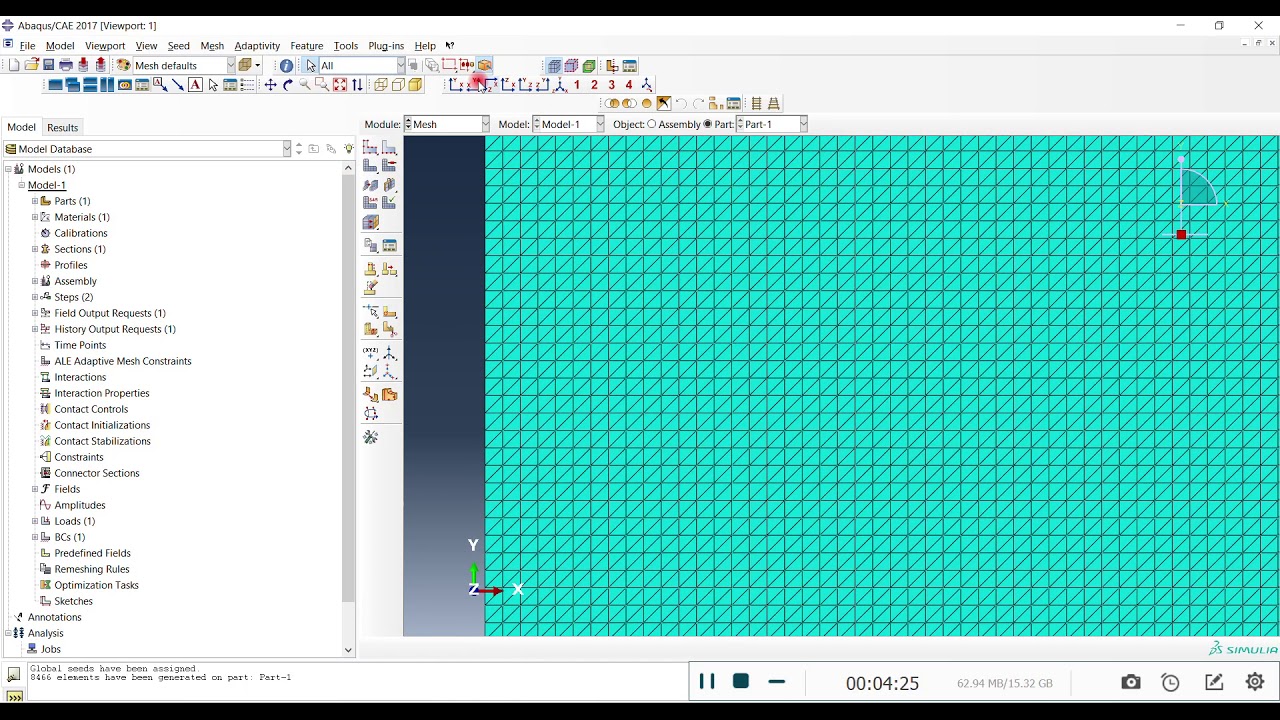Screen dimensions: 1280x720
Task: Open the Module dropdown showing Mesh
Action: click(x=447, y=124)
